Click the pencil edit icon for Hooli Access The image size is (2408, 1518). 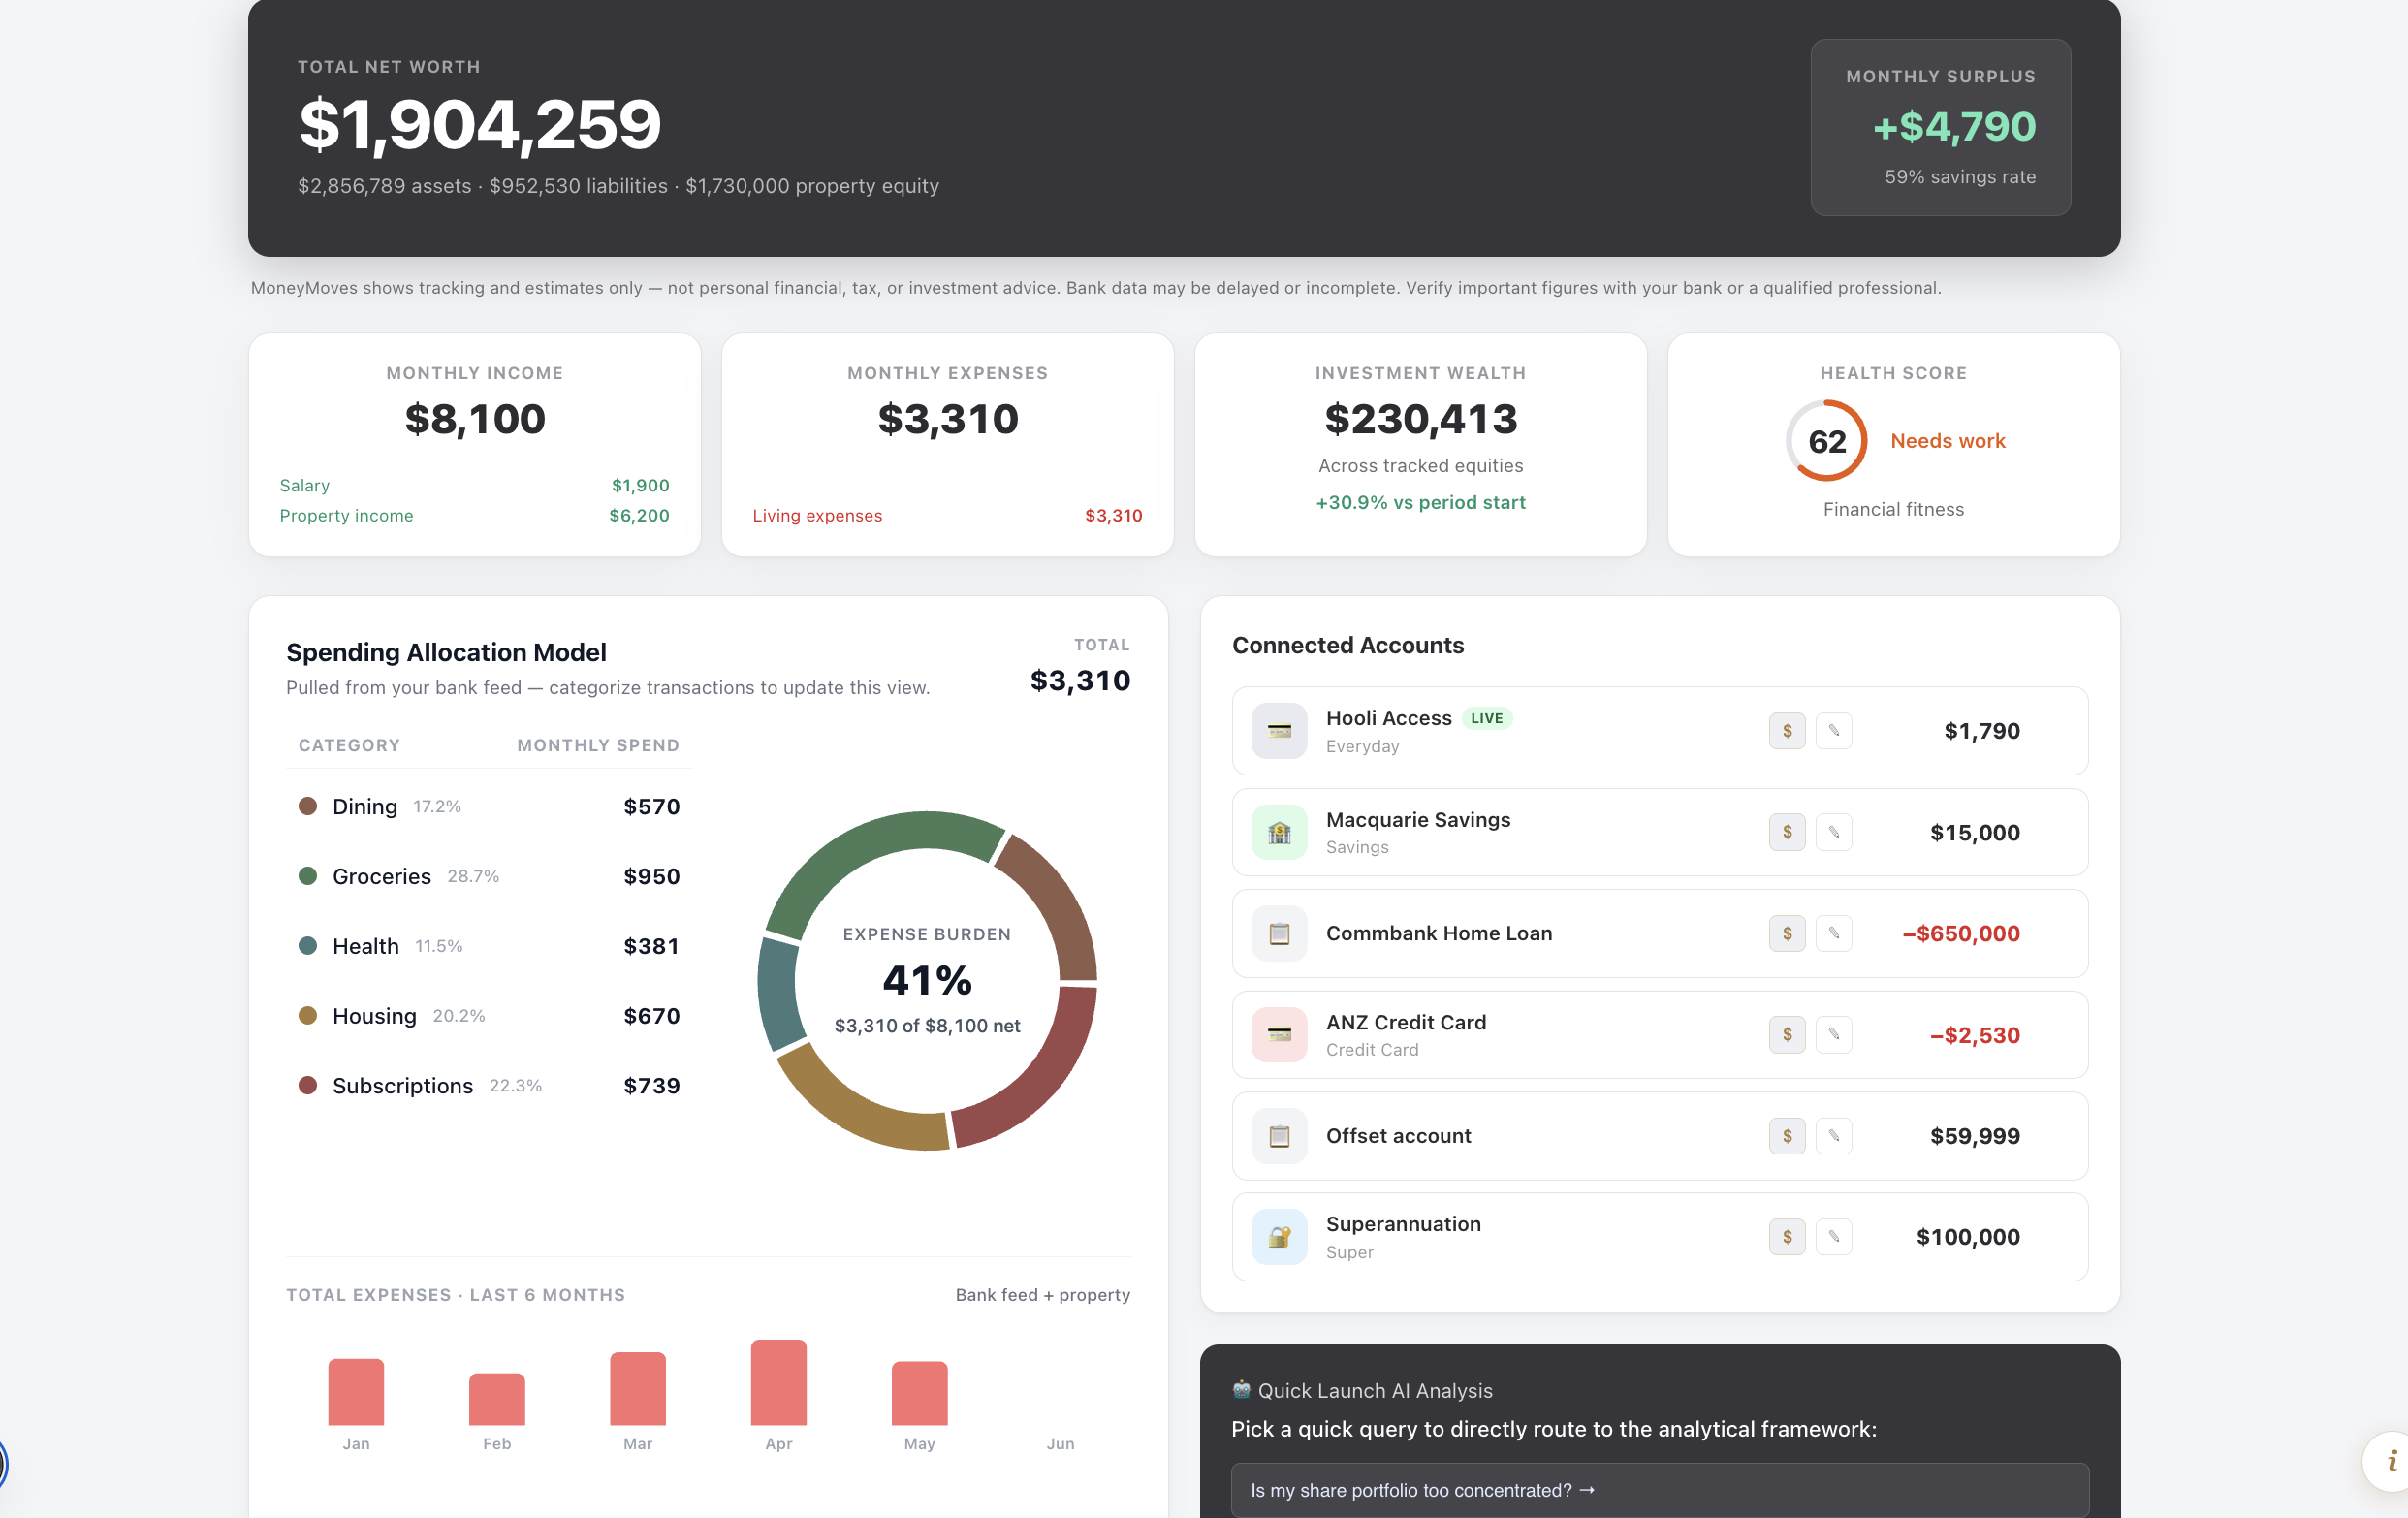tap(1834, 731)
